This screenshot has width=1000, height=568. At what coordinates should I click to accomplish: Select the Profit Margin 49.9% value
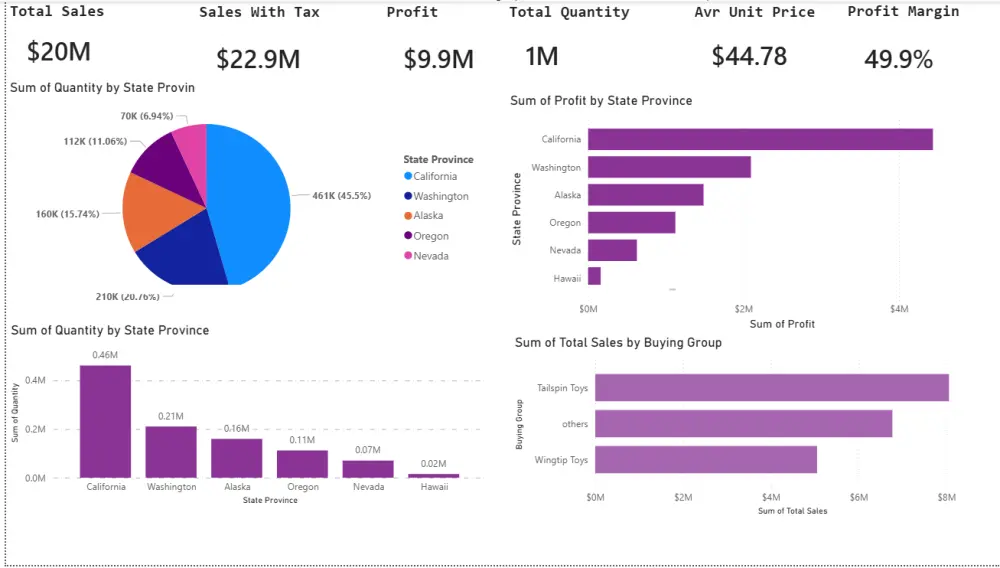898,60
